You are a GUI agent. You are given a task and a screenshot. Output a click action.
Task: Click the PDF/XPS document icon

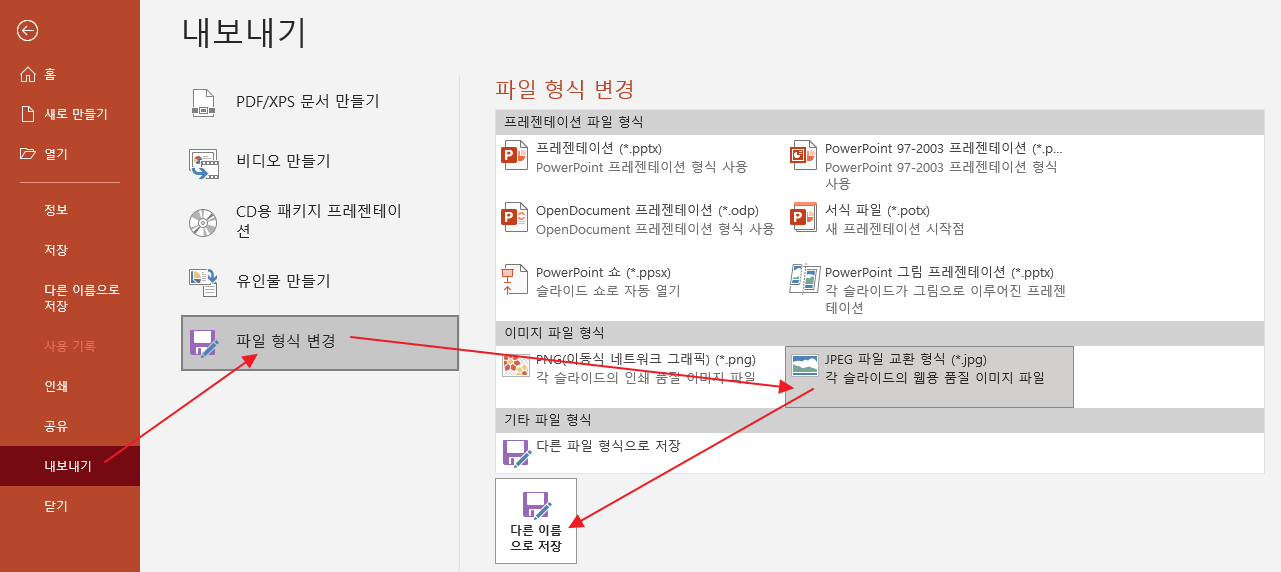203,103
